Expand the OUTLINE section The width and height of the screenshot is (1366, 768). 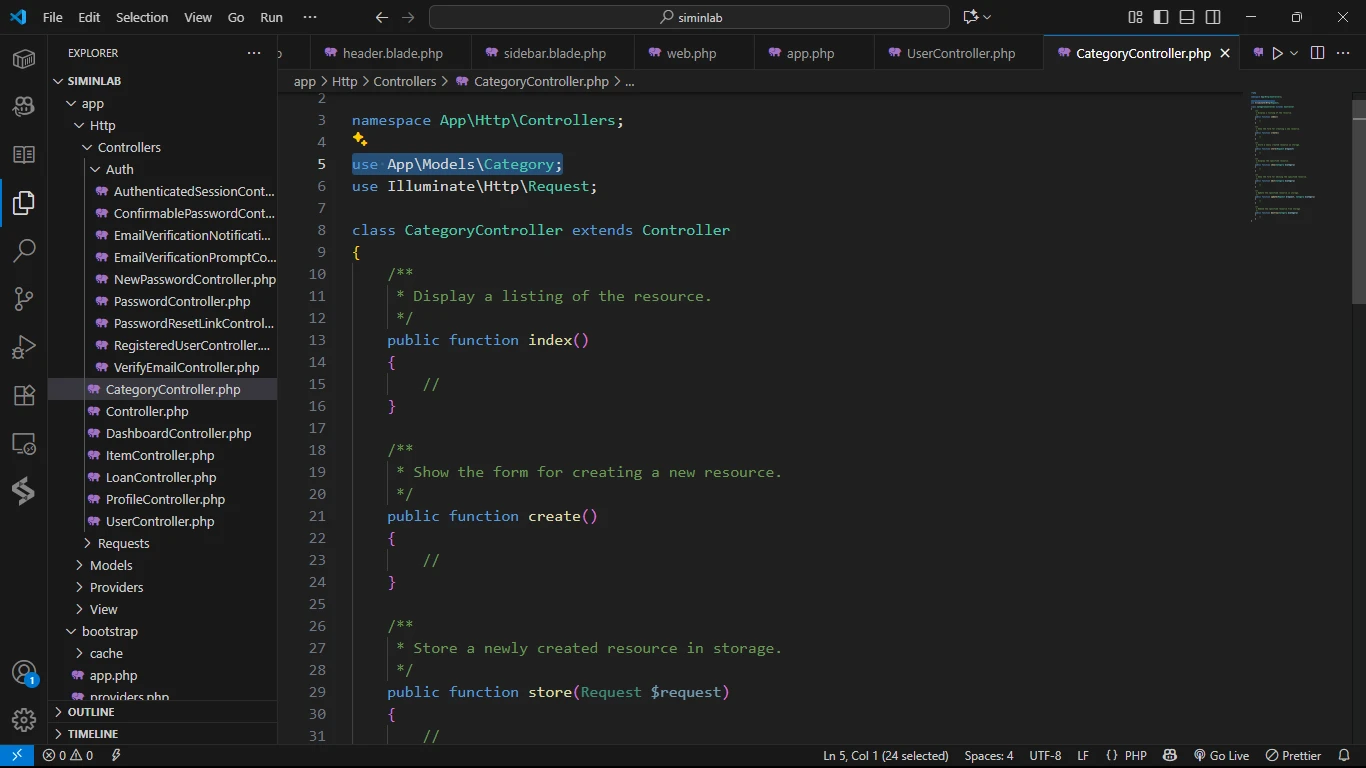pyautogui.click(x=91, y=712)
